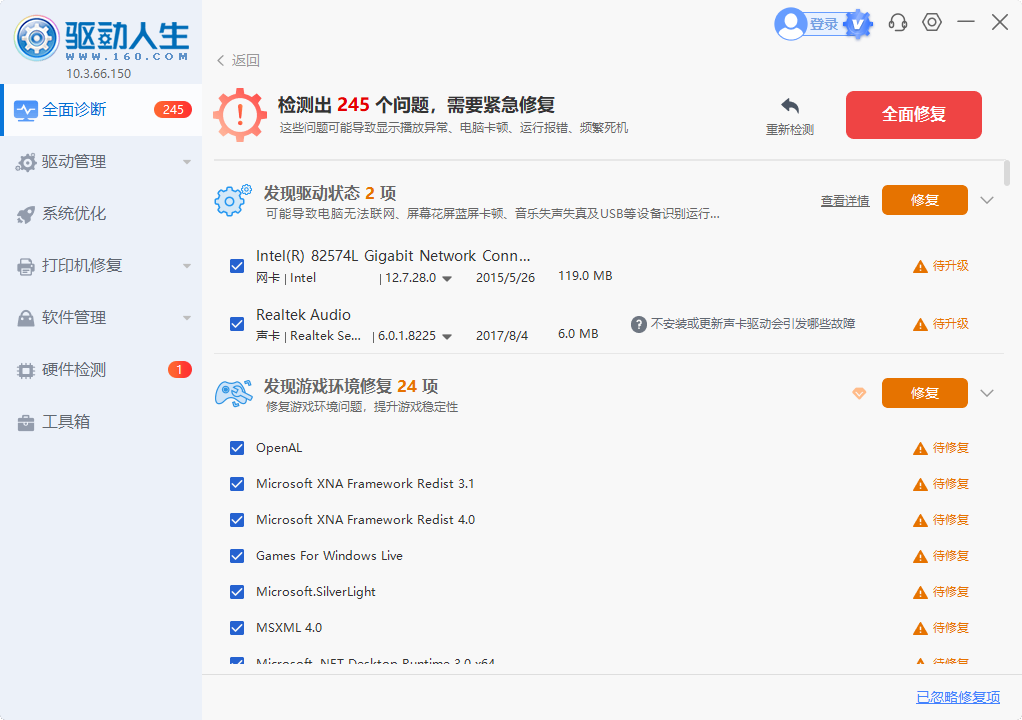Open the VIP badge icon

(858, 25)
